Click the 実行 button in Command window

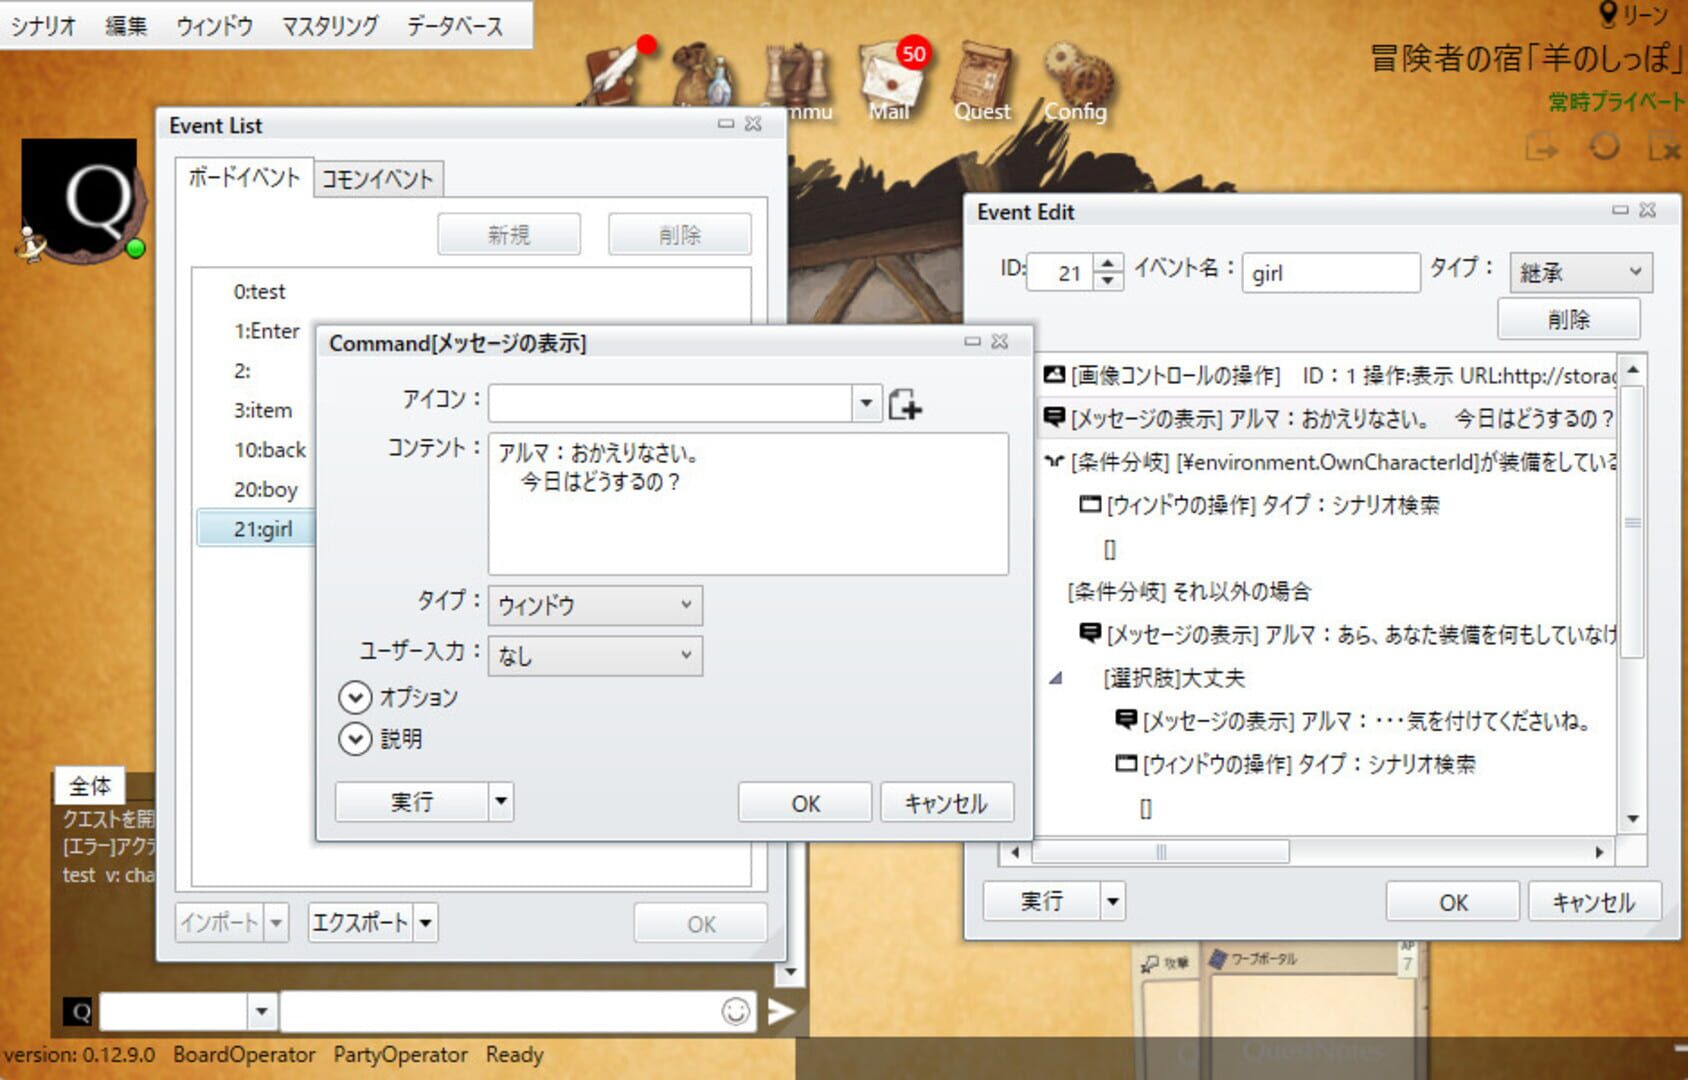(x=410, y=801)
